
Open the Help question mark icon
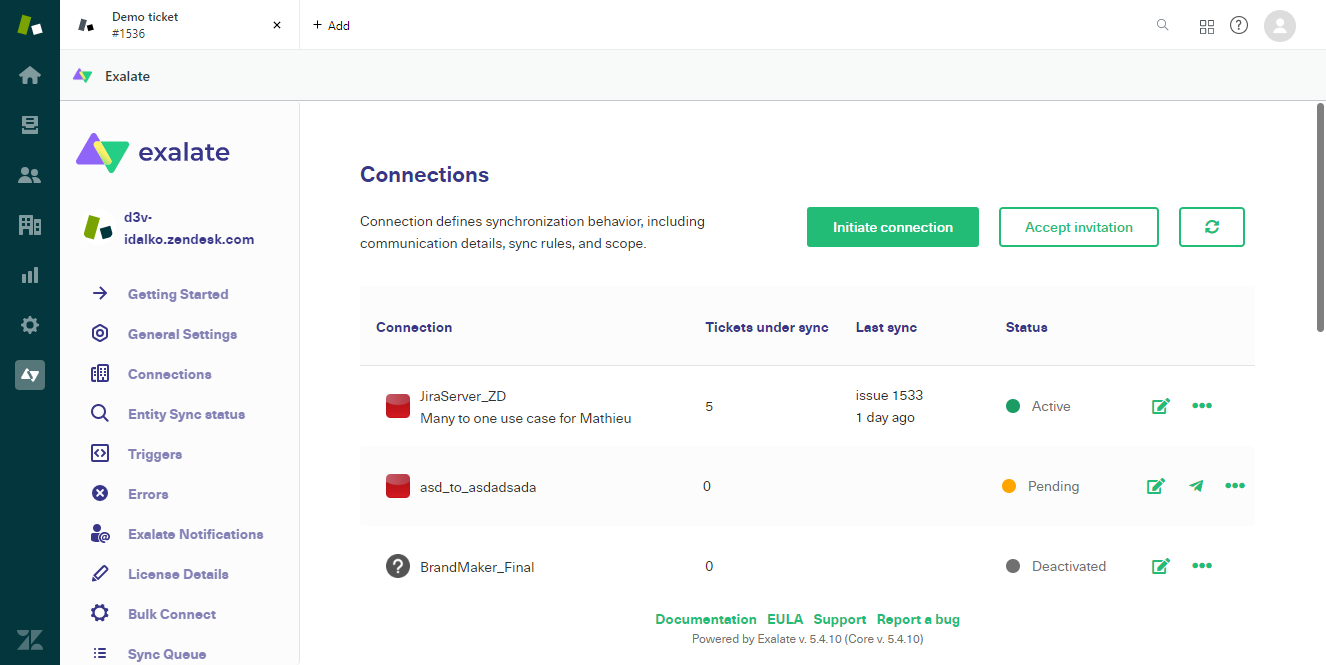[1239, 25]
